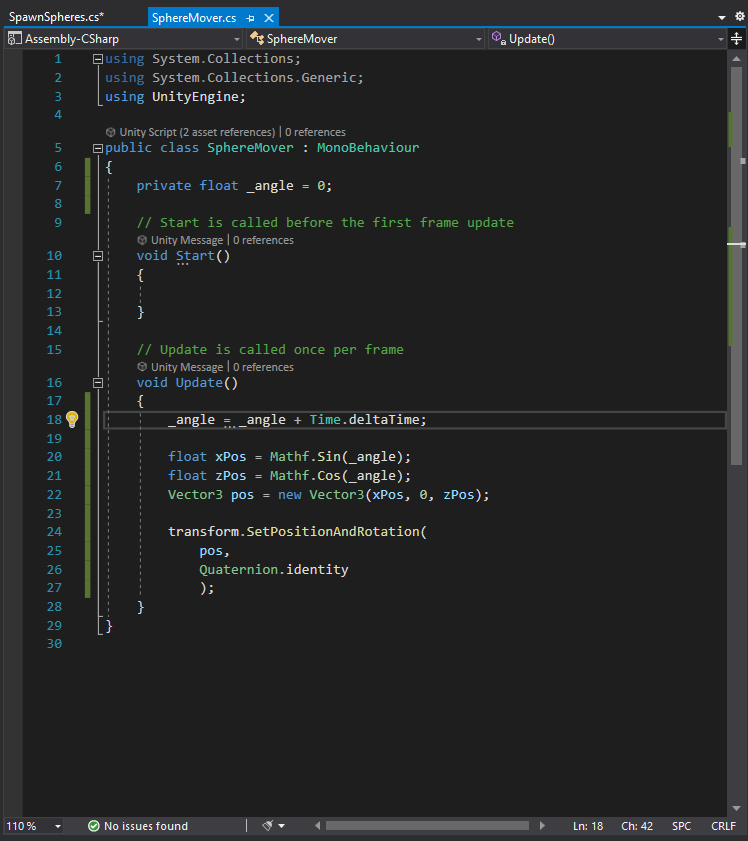Collapse the Update() method block
The image size is (748, 841).
point(98,383)
